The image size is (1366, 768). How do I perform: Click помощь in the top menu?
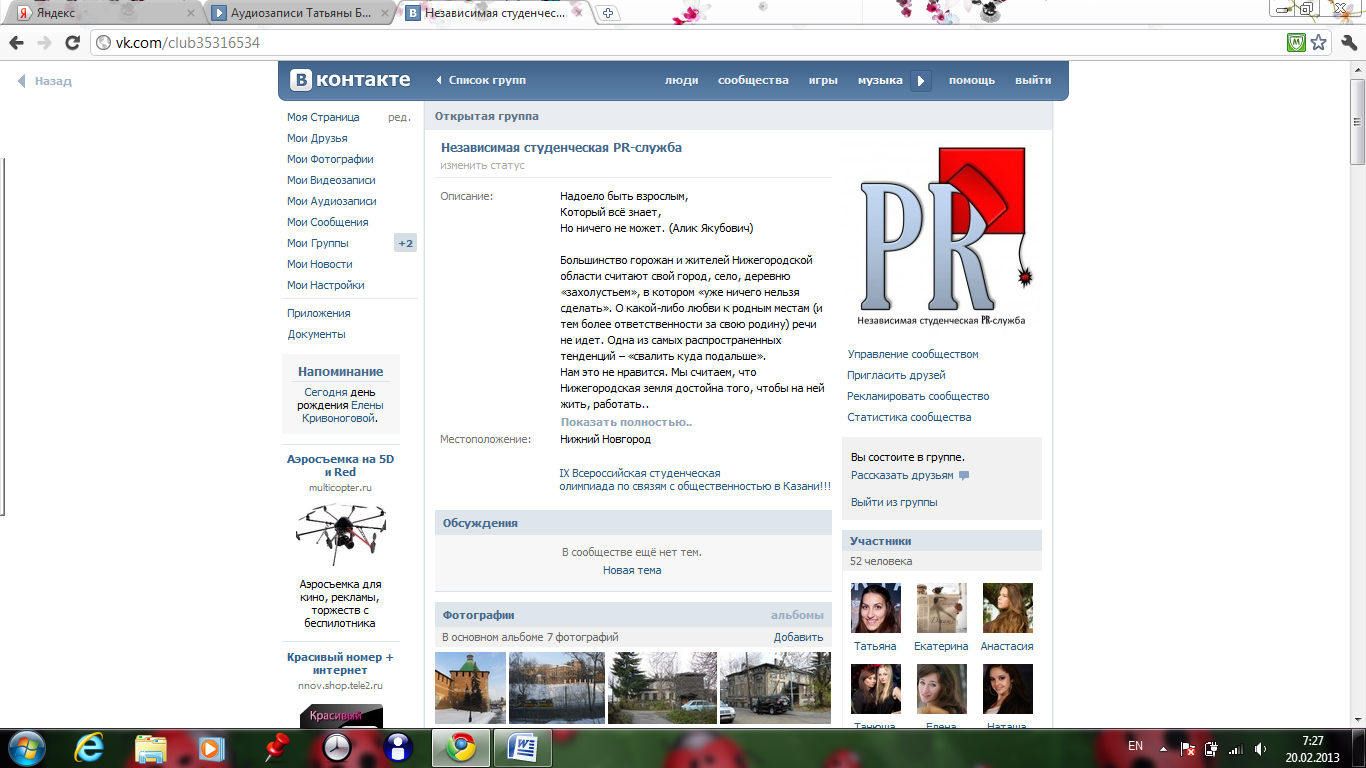972,81
